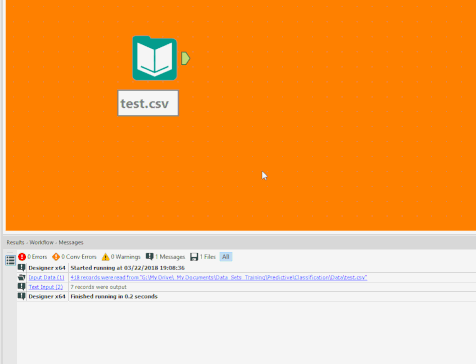Click the Input Data output anchor
The image size is (476, 364).
(x=186, y=58)
